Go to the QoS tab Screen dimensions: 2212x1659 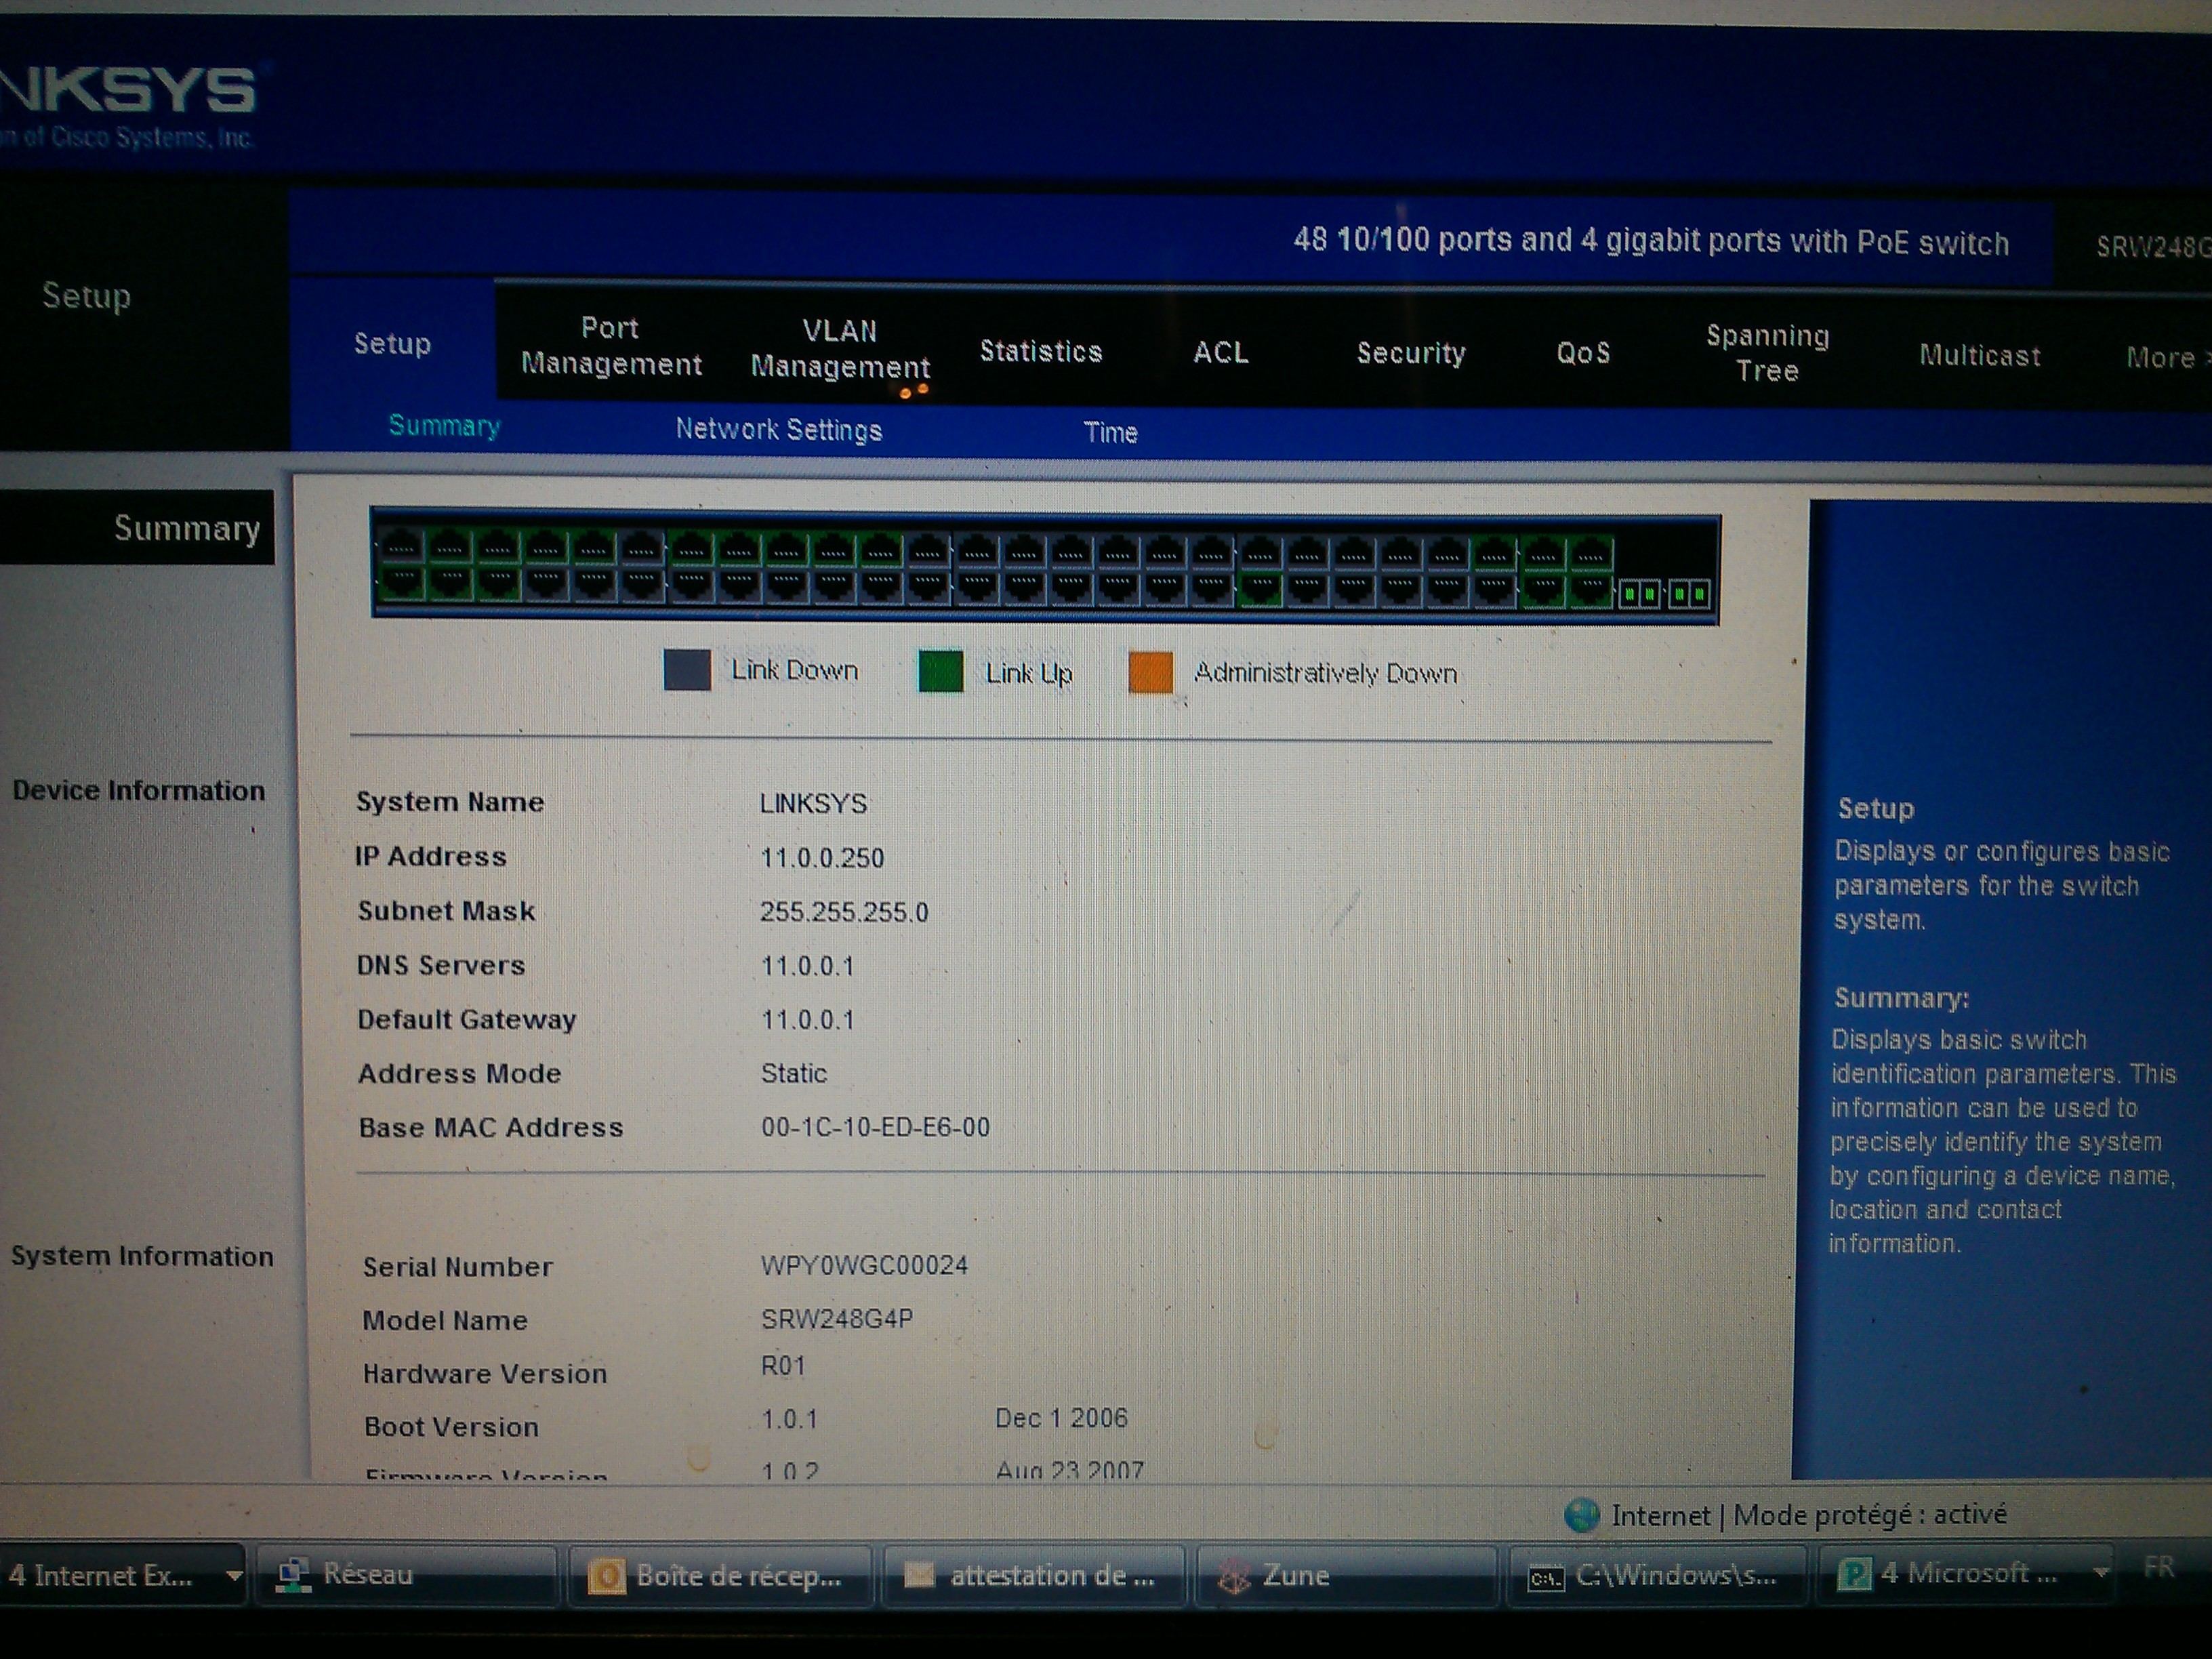[x=1583, y=353]
